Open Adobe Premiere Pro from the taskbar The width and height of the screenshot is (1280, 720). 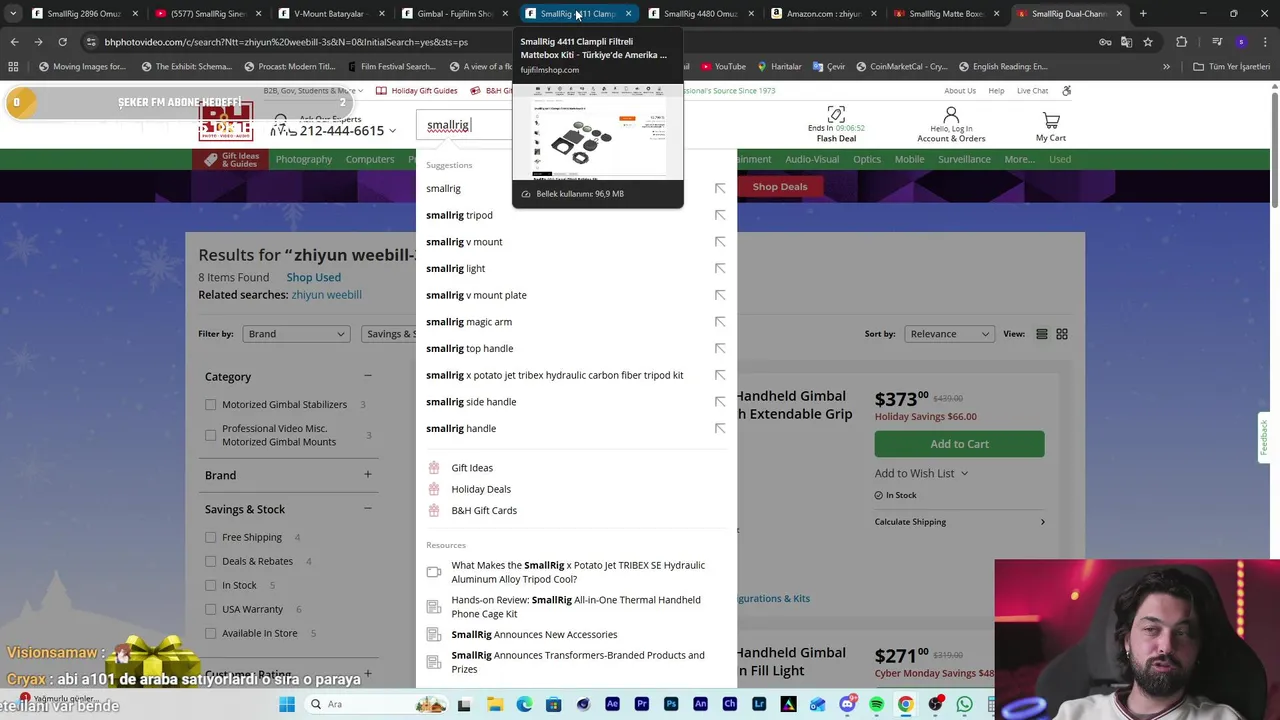tap(642, 704)
